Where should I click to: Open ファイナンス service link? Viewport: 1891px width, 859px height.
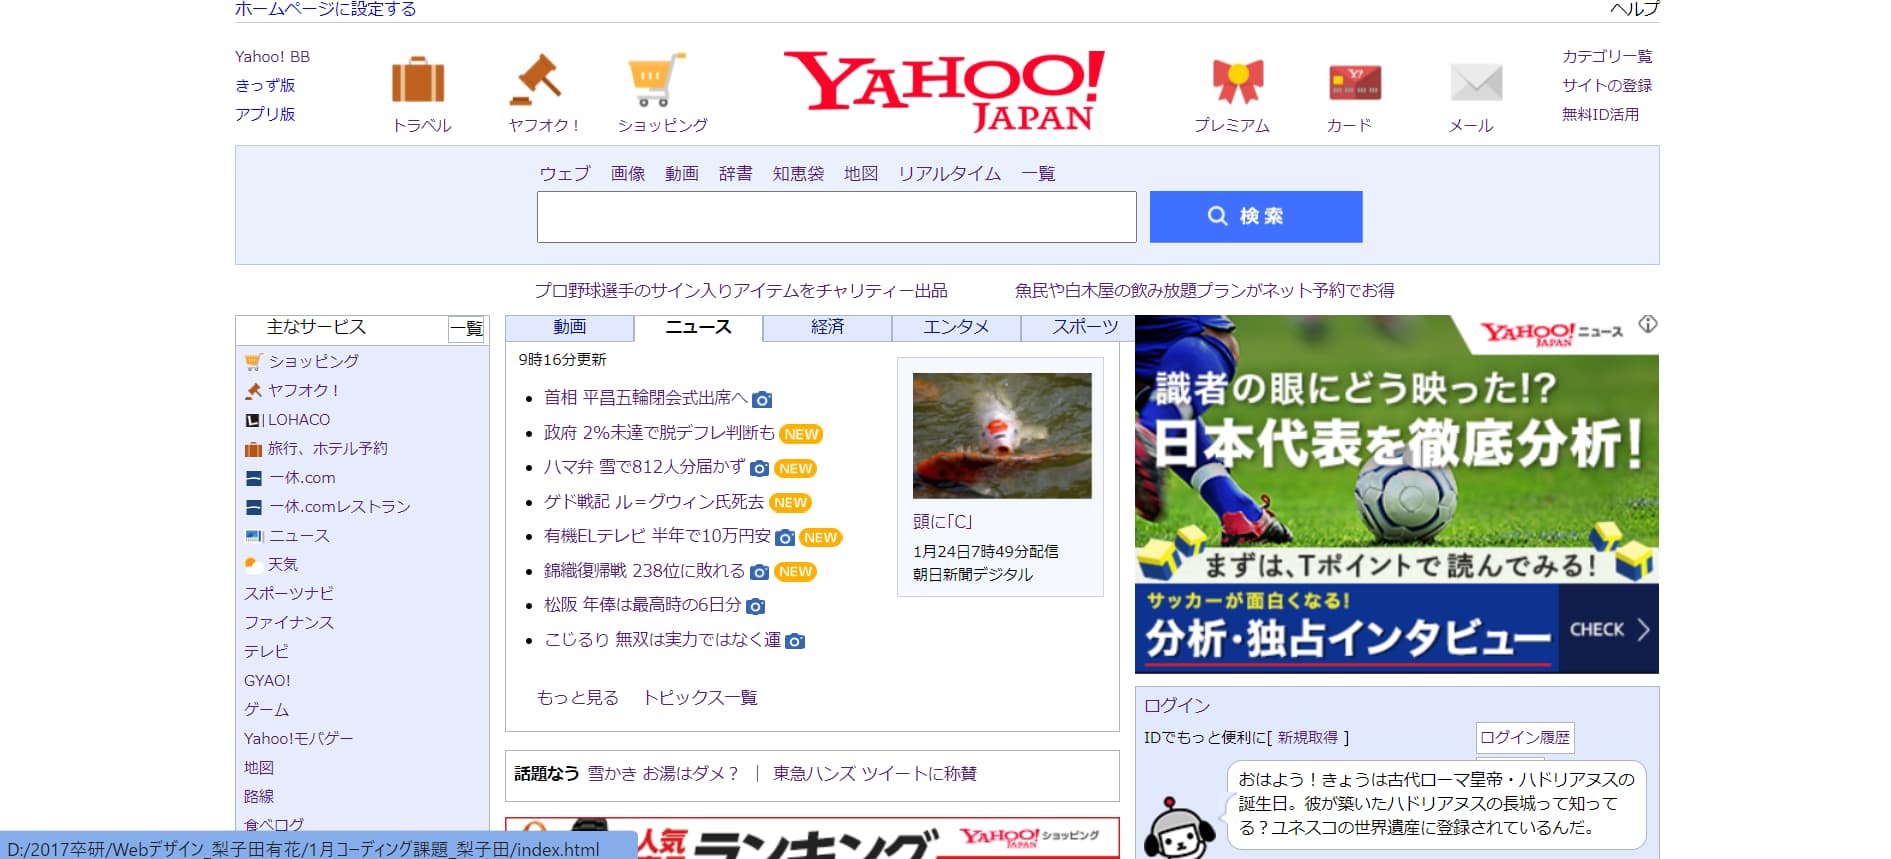[x=289, y=623]
